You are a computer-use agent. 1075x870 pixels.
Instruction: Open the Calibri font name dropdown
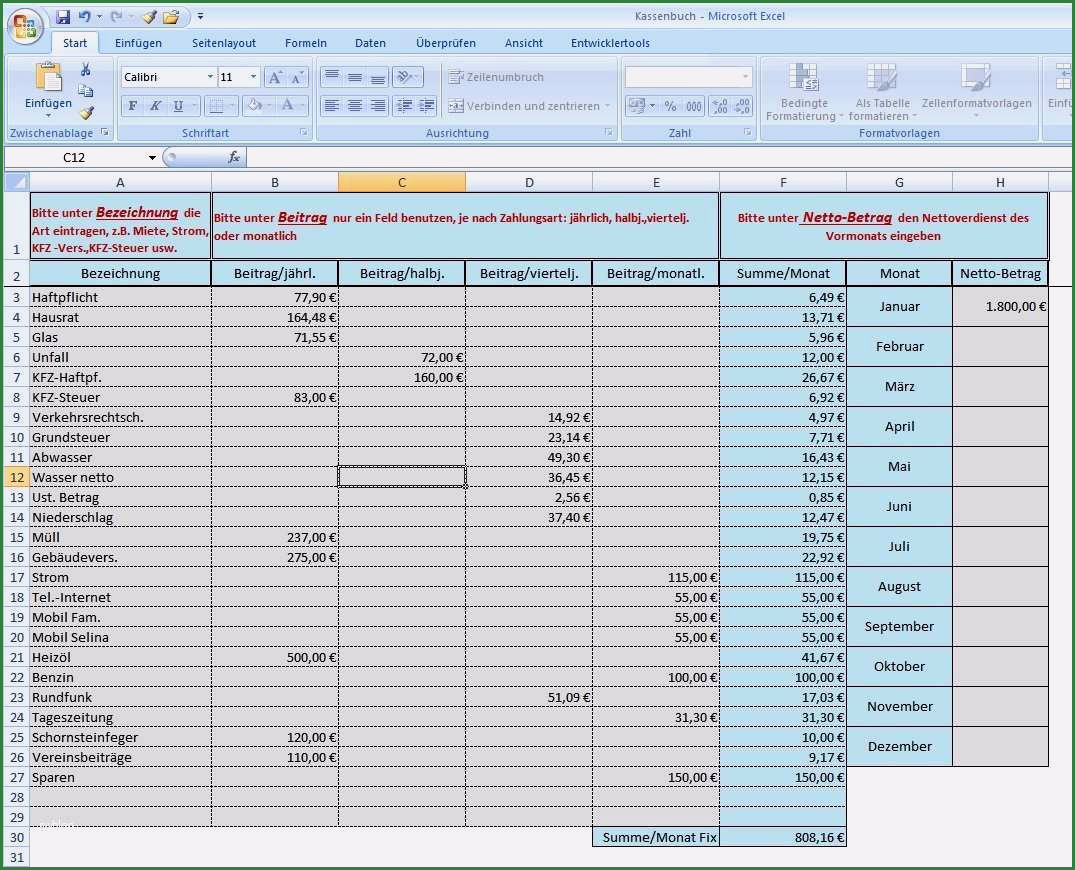[x=210, y=77]
